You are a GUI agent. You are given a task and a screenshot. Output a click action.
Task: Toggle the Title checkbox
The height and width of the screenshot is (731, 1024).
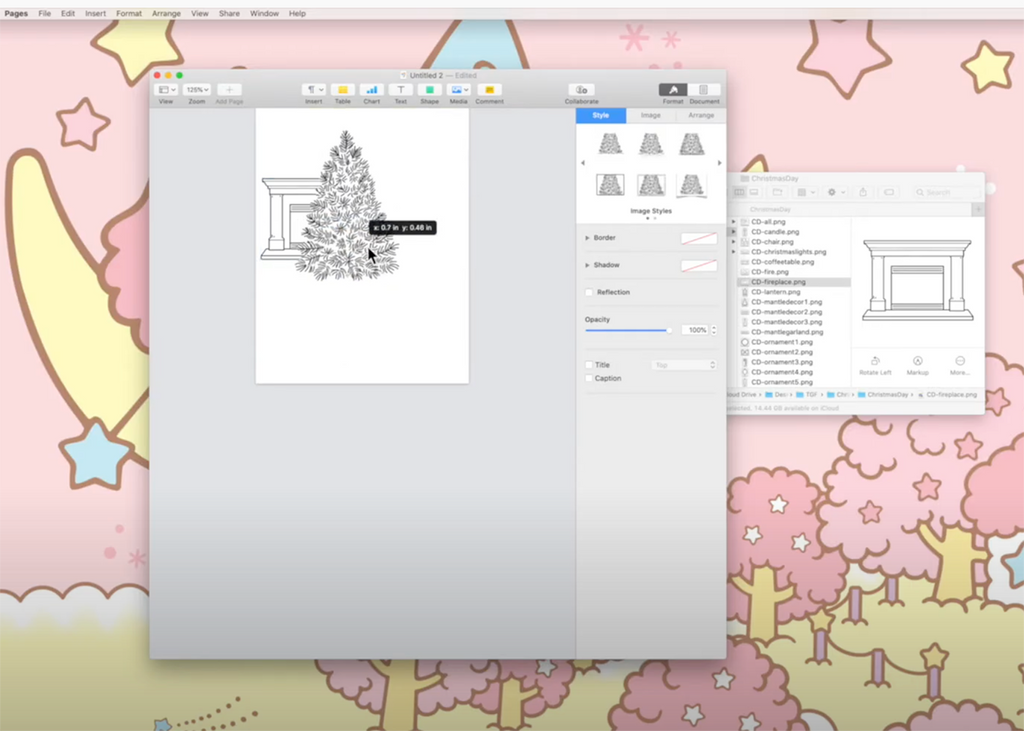(x=589, y=365)
